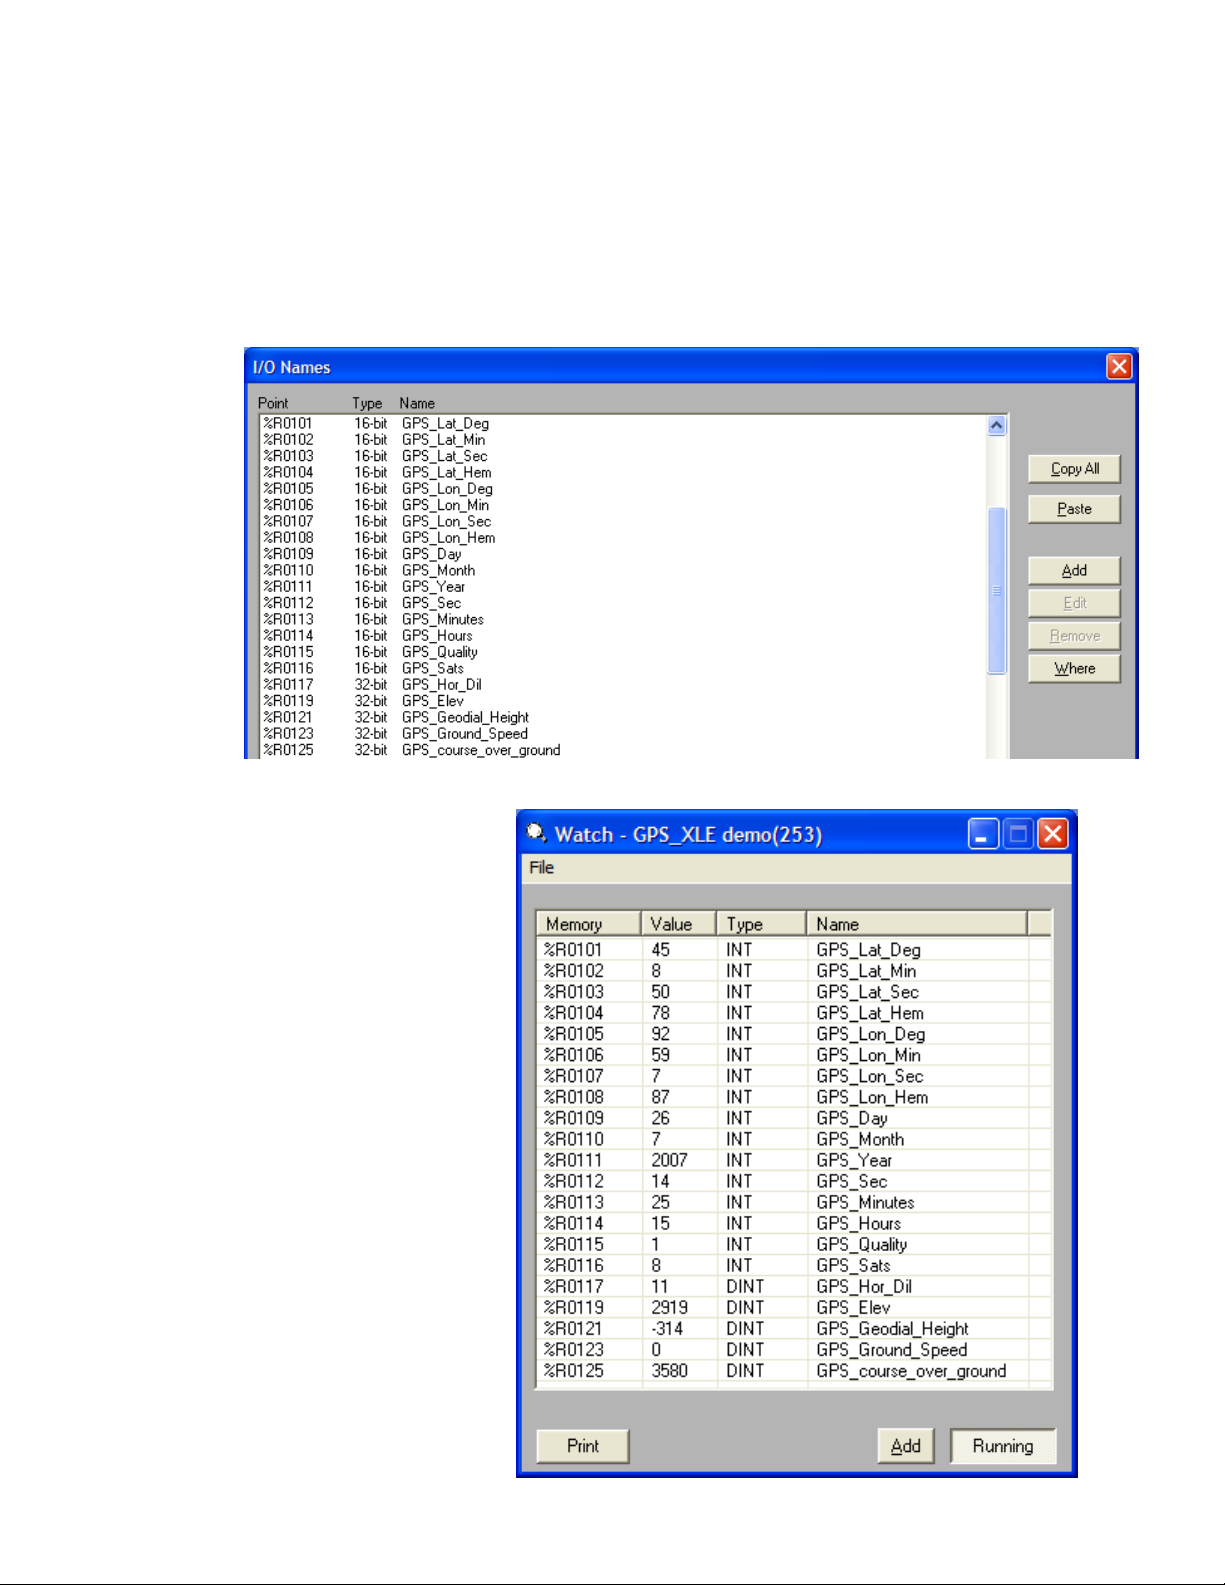
Task: Click GPS_Lon_Min name in Watch table
Action: point(869,1055)
